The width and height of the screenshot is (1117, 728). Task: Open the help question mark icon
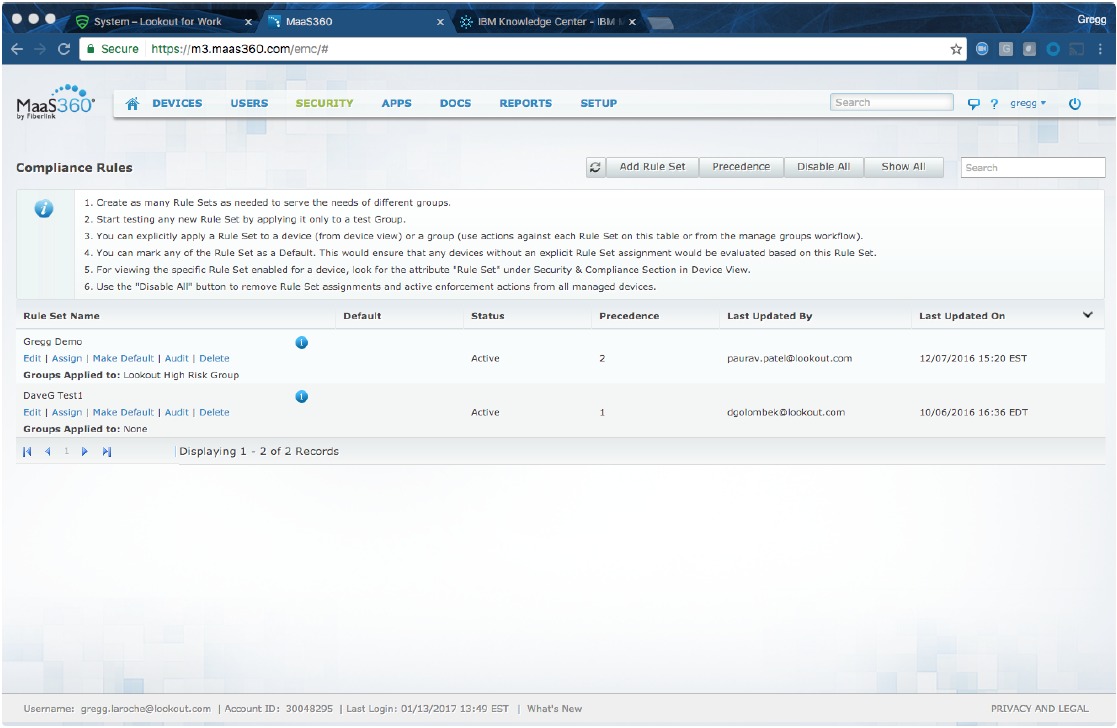click(994, 104)
